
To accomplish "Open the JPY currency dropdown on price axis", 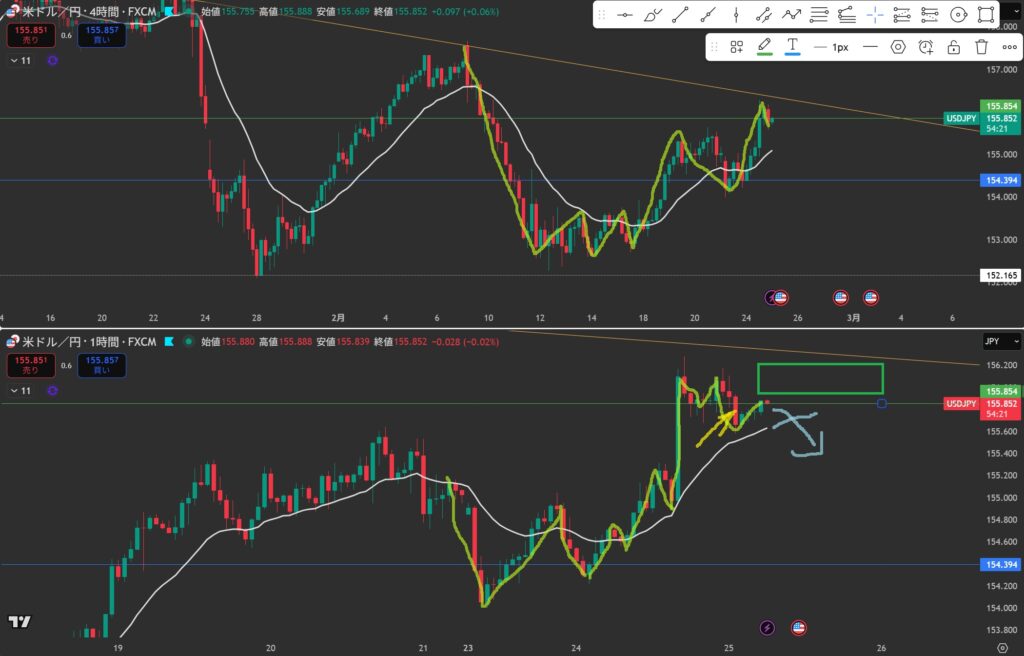I will pyautogui.click(x=993, y=340).
